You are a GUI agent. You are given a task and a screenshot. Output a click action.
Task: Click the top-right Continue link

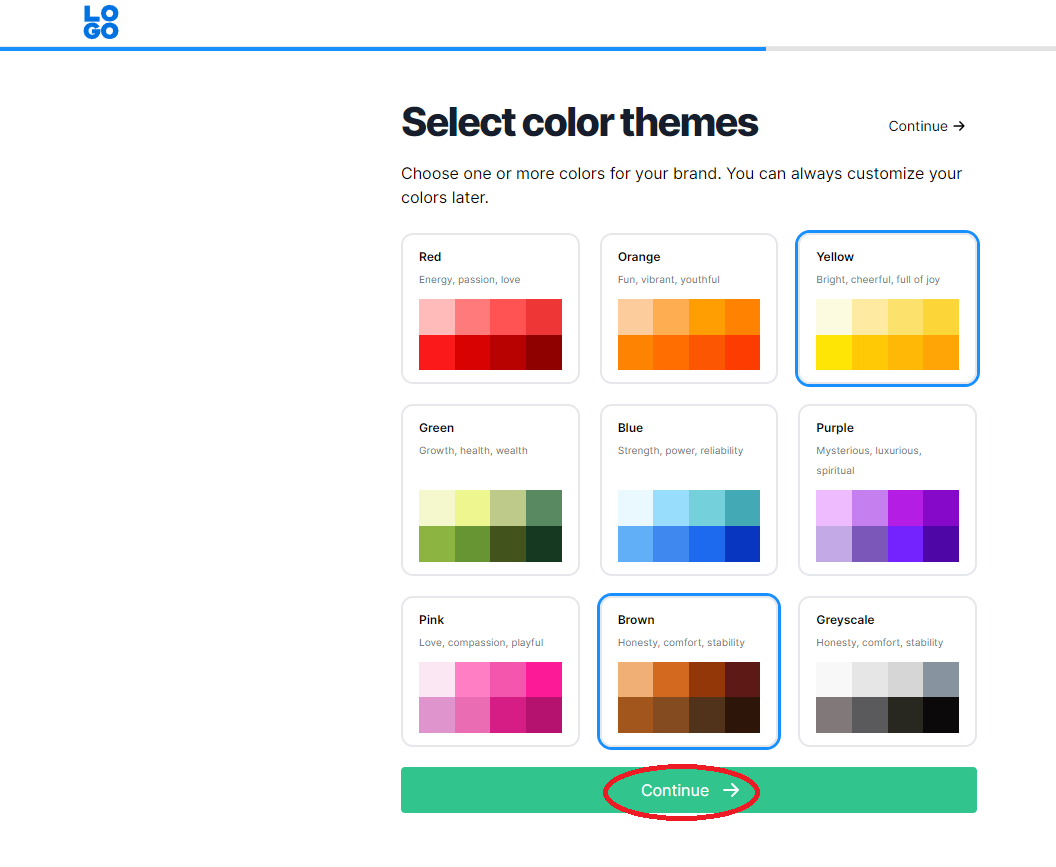[x=927, y=126]
